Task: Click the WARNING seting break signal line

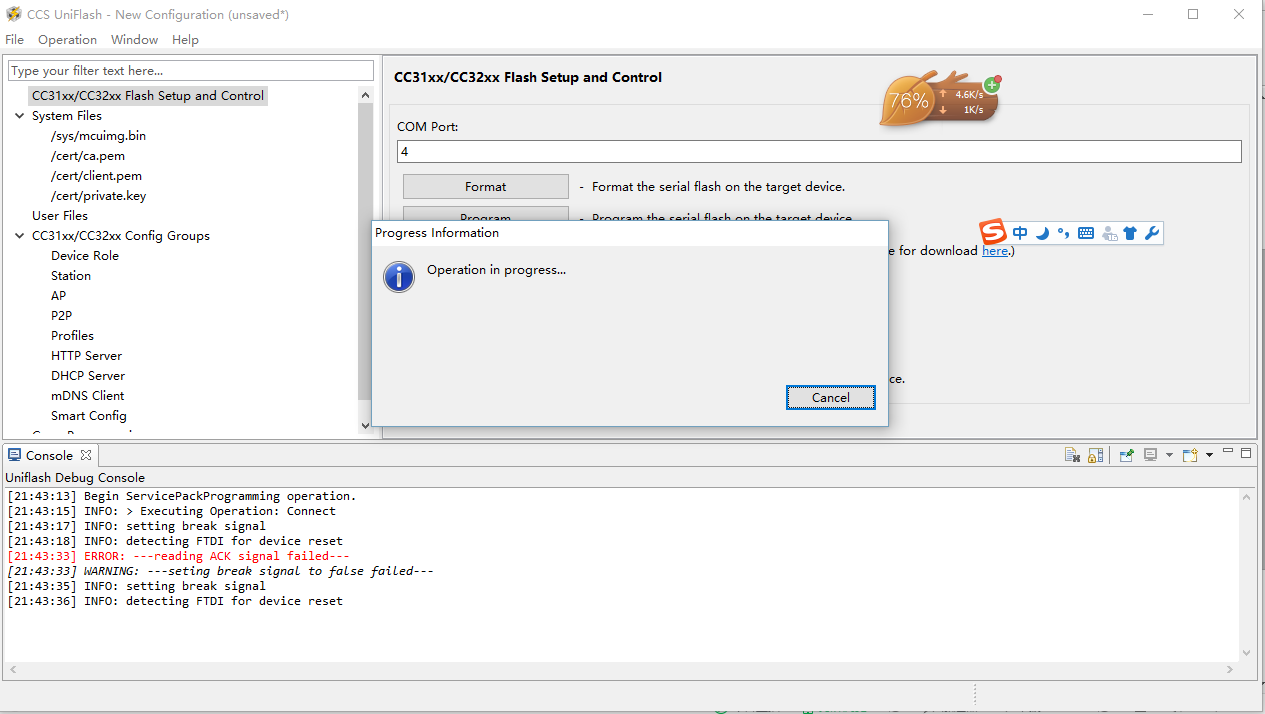Action: tap(221, 571)
